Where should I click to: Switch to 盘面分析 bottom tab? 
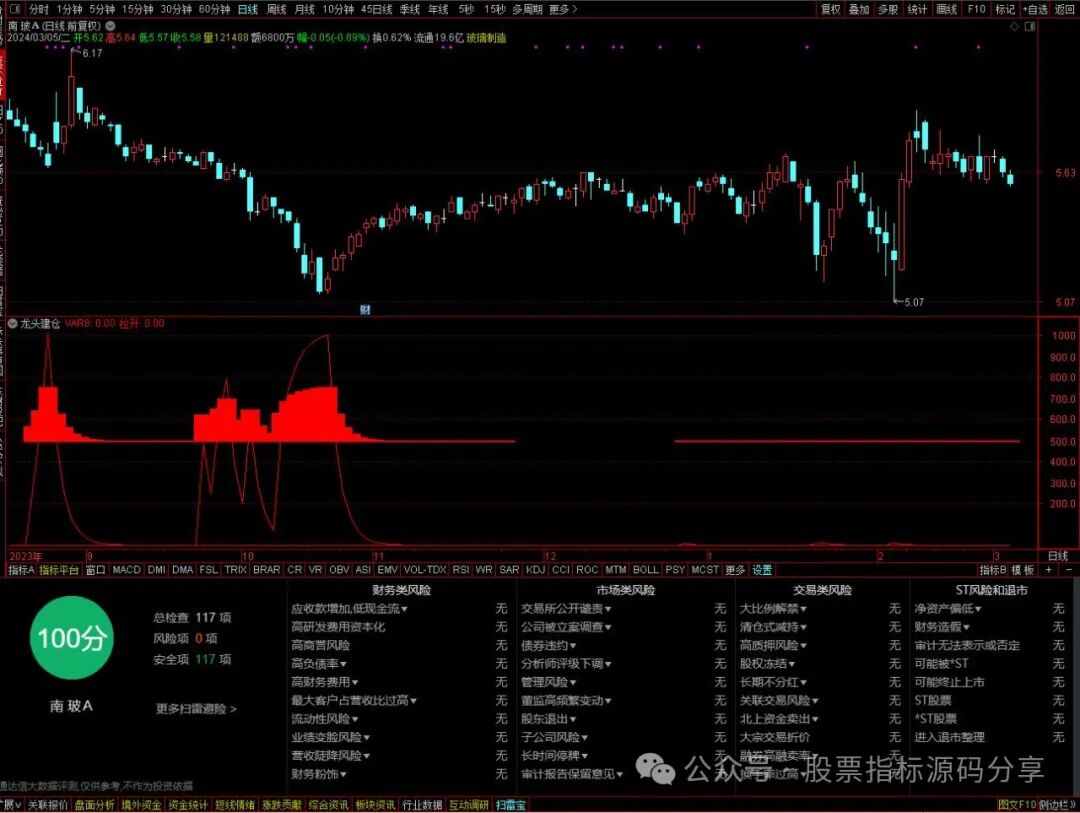pyautogui.click(x=94, y=805)
